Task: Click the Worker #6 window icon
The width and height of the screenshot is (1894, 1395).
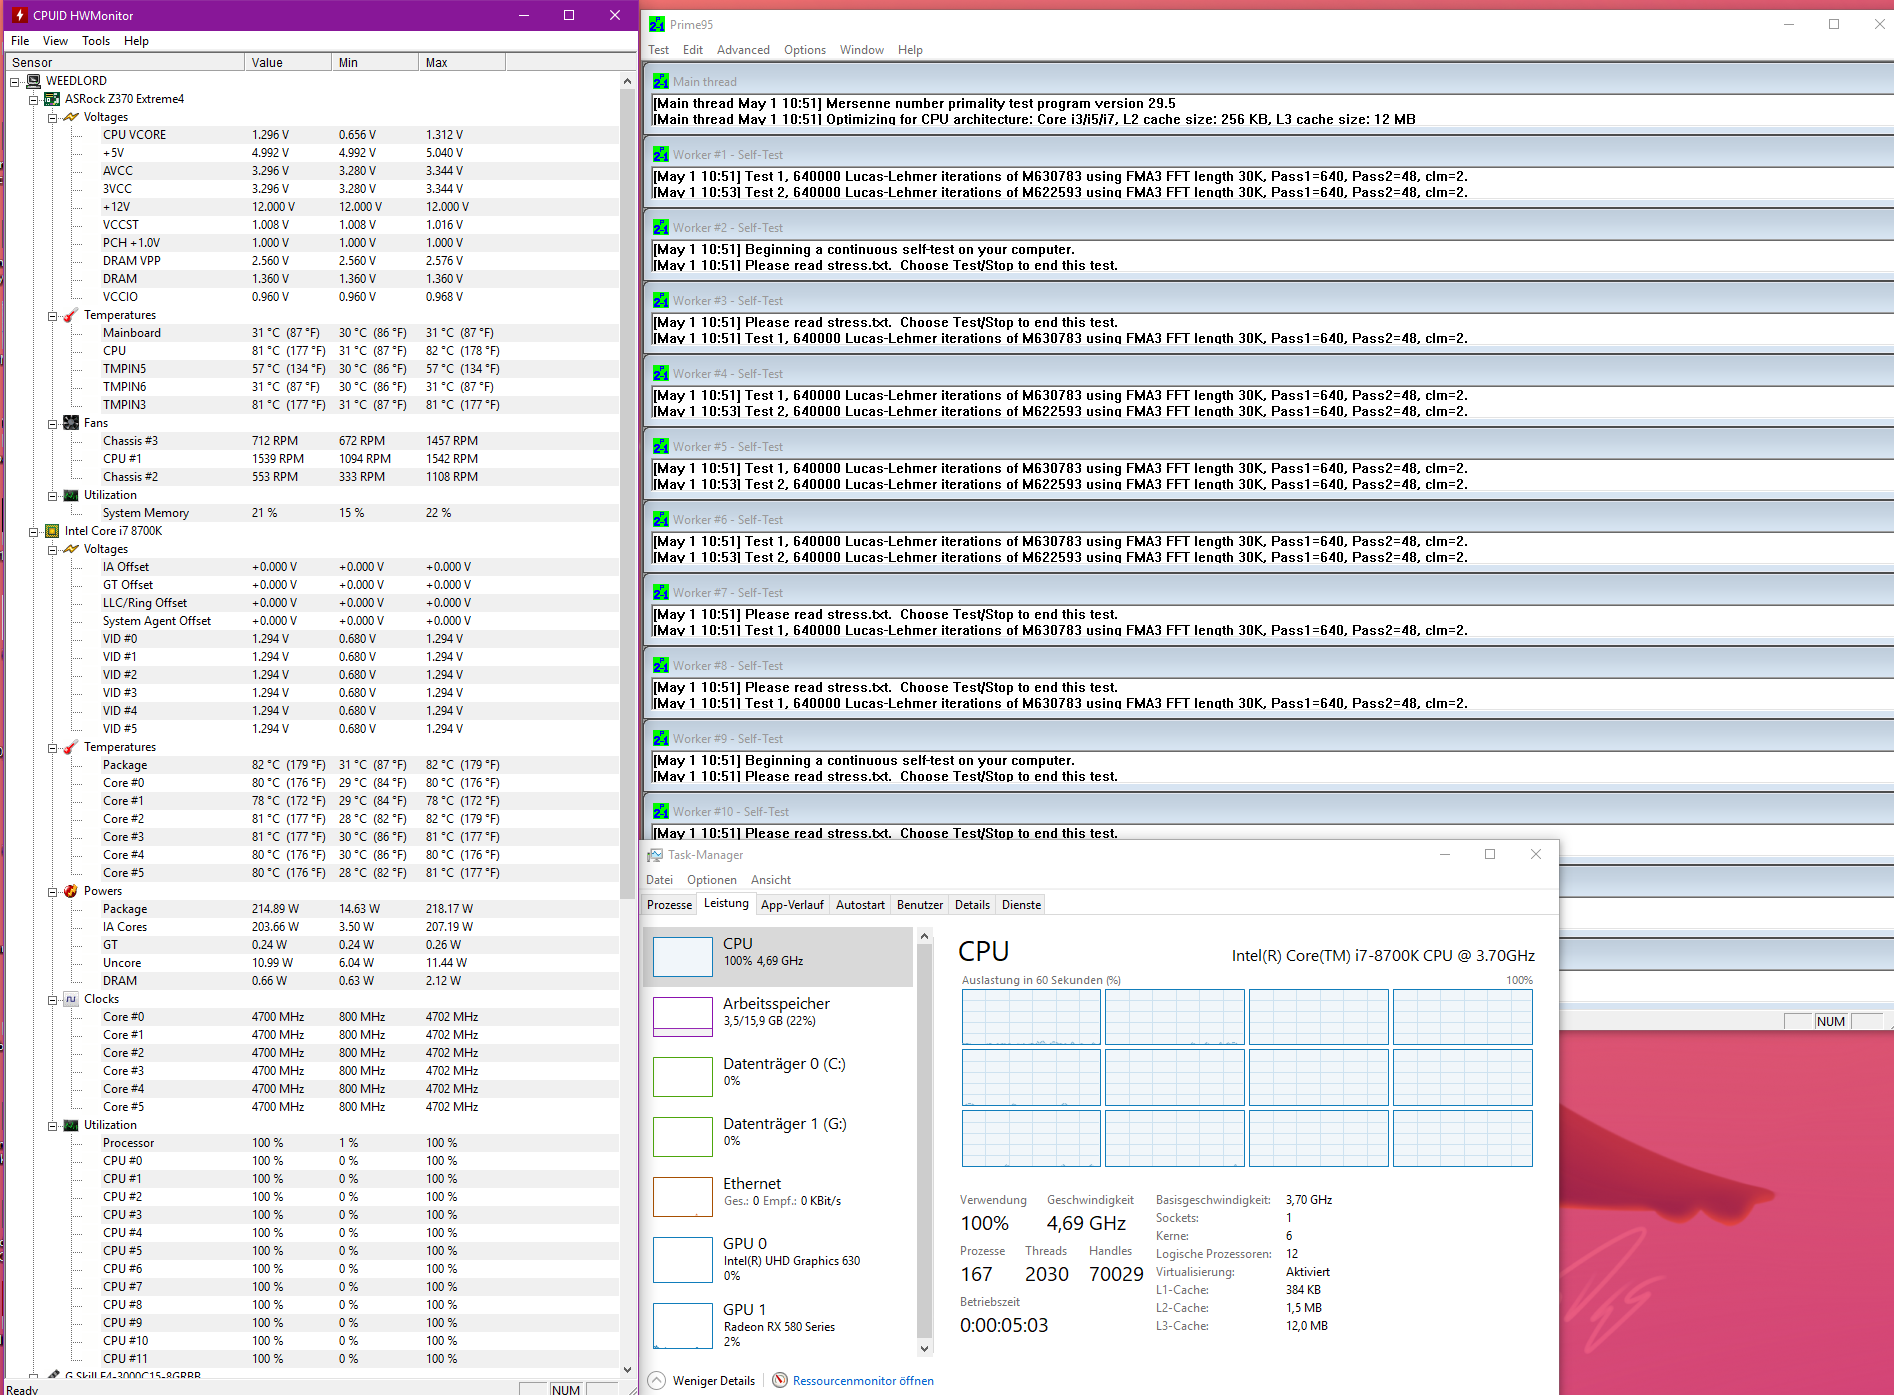Action: tap(661, 520)
